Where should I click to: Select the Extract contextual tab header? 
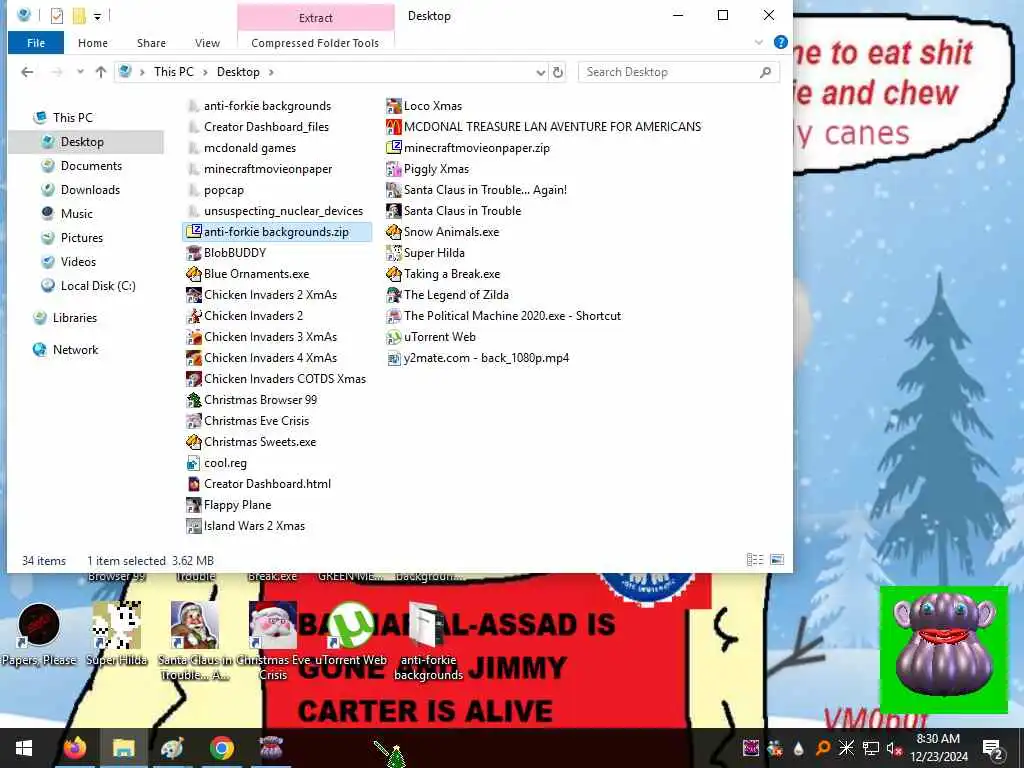tap(315, 18)
